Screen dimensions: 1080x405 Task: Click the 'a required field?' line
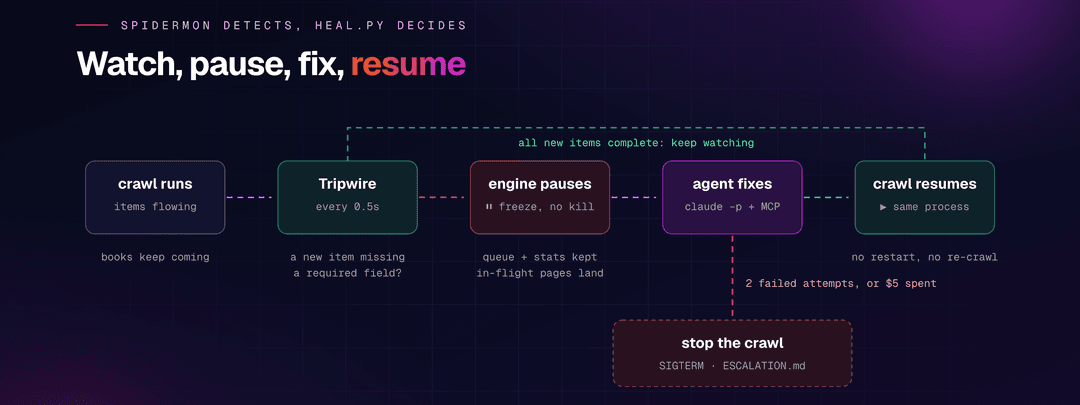point(347,273)
